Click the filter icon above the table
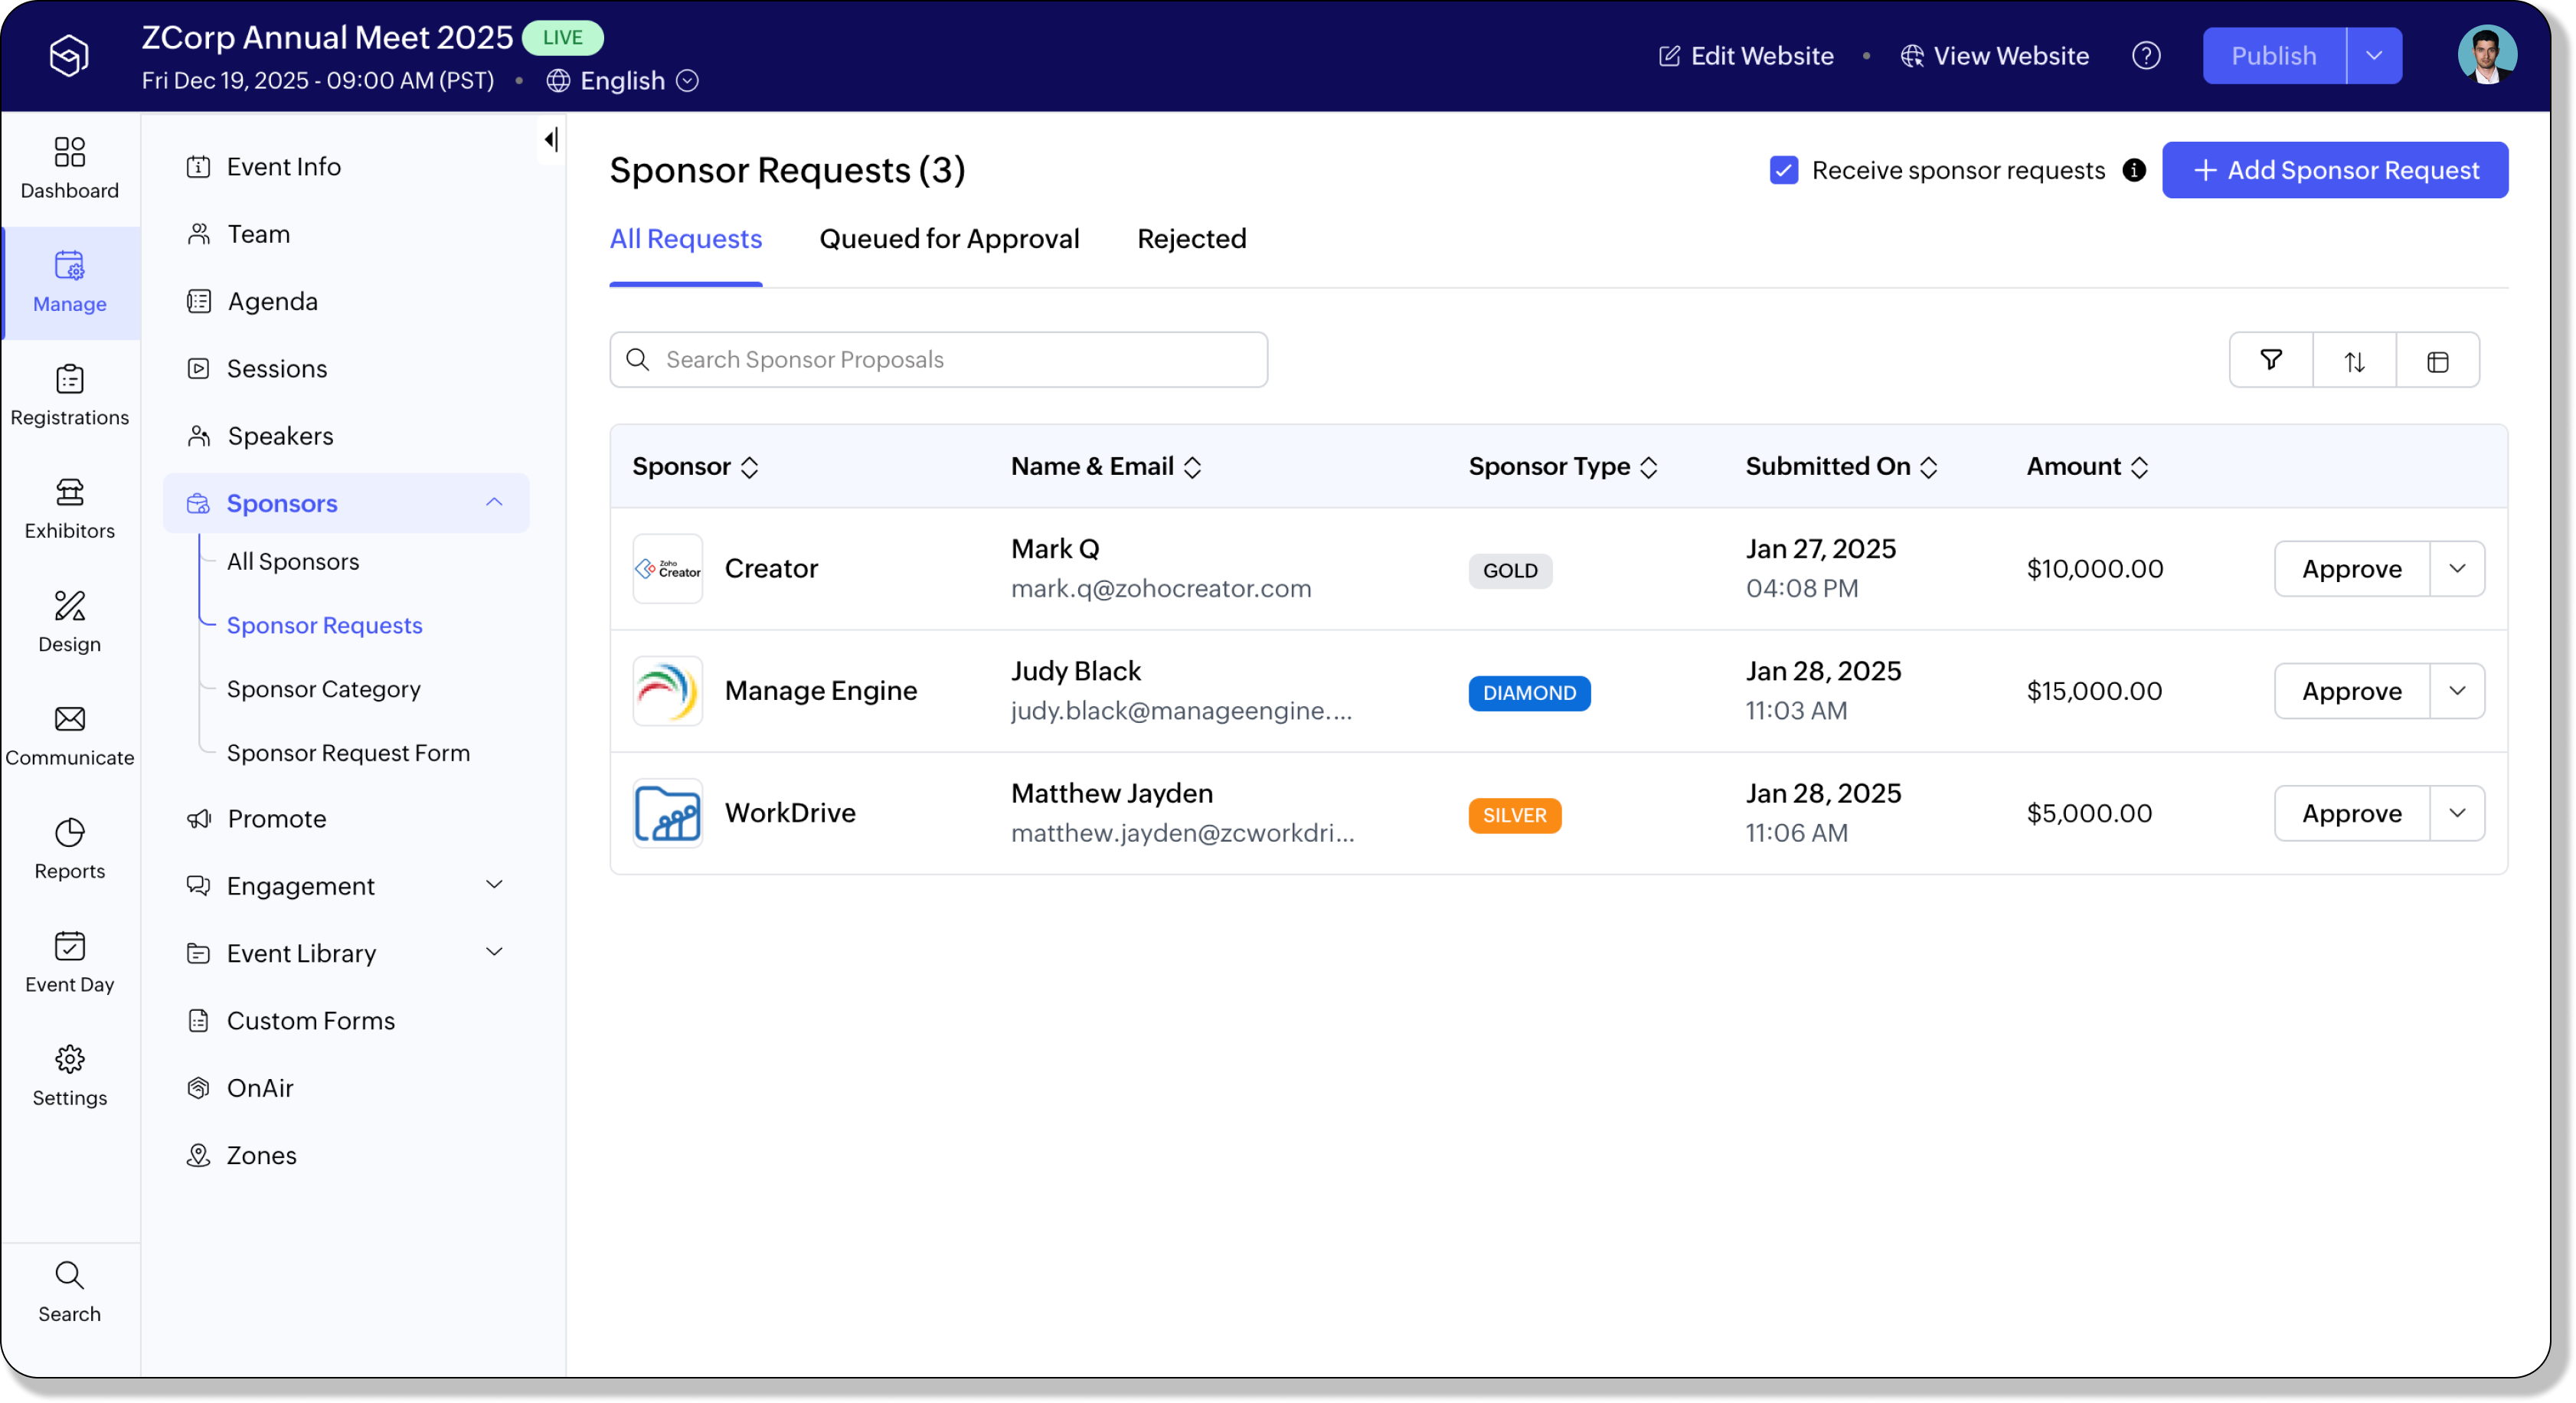The image size is (2576, 1403). [x=2270, y=360]
